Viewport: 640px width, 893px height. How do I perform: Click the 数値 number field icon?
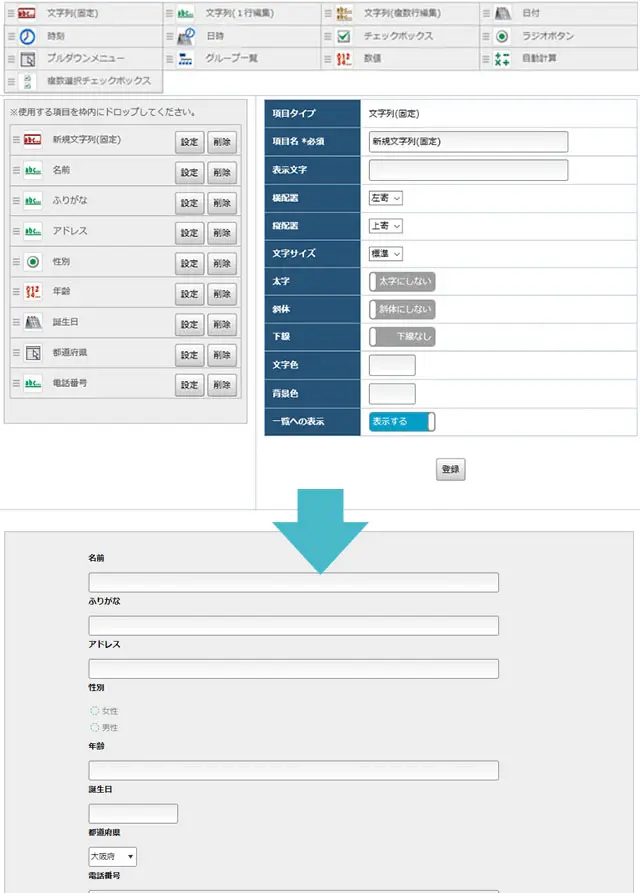click(343, 59)
